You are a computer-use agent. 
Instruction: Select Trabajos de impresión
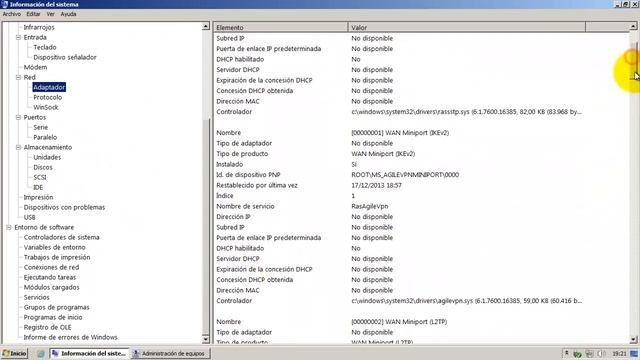coord(57,258)
